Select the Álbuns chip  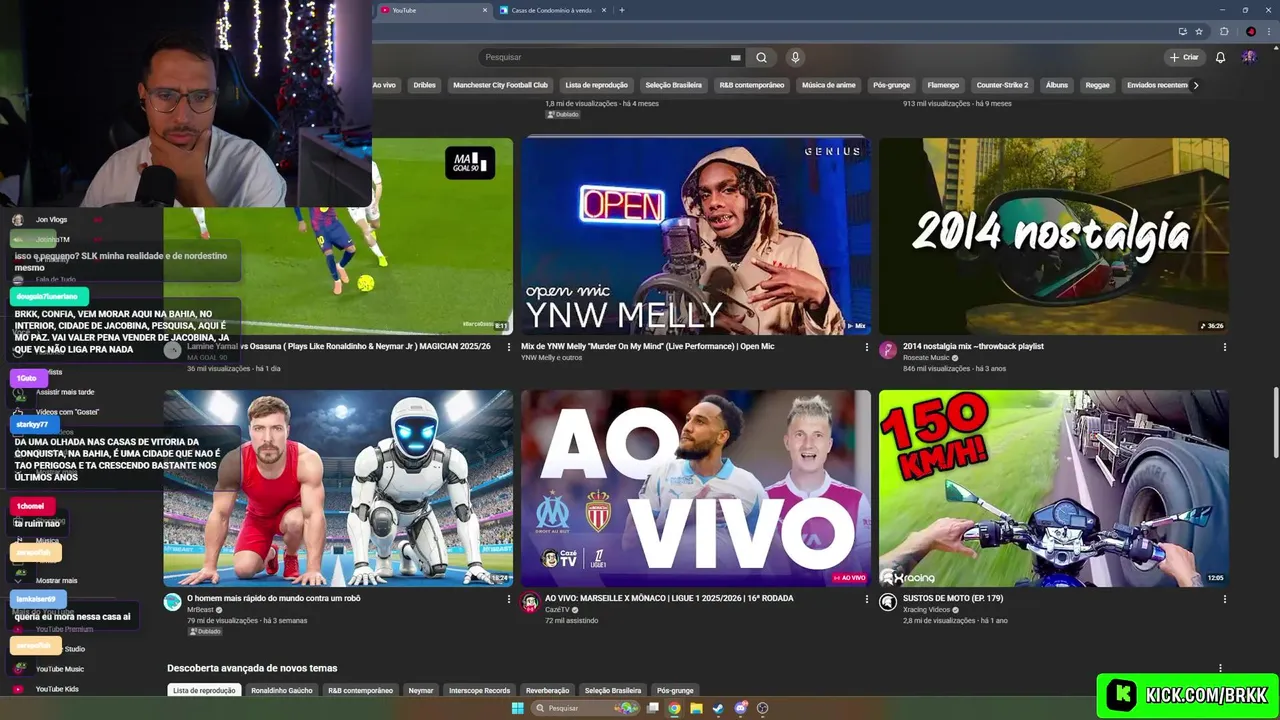point(1057,85)
